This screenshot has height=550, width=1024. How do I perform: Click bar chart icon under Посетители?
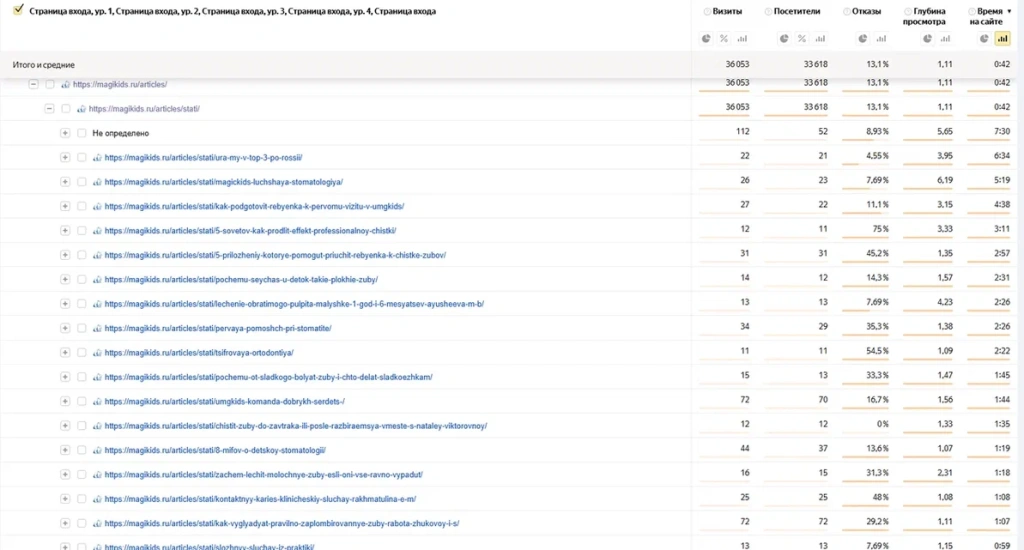[x=819, y=39]
